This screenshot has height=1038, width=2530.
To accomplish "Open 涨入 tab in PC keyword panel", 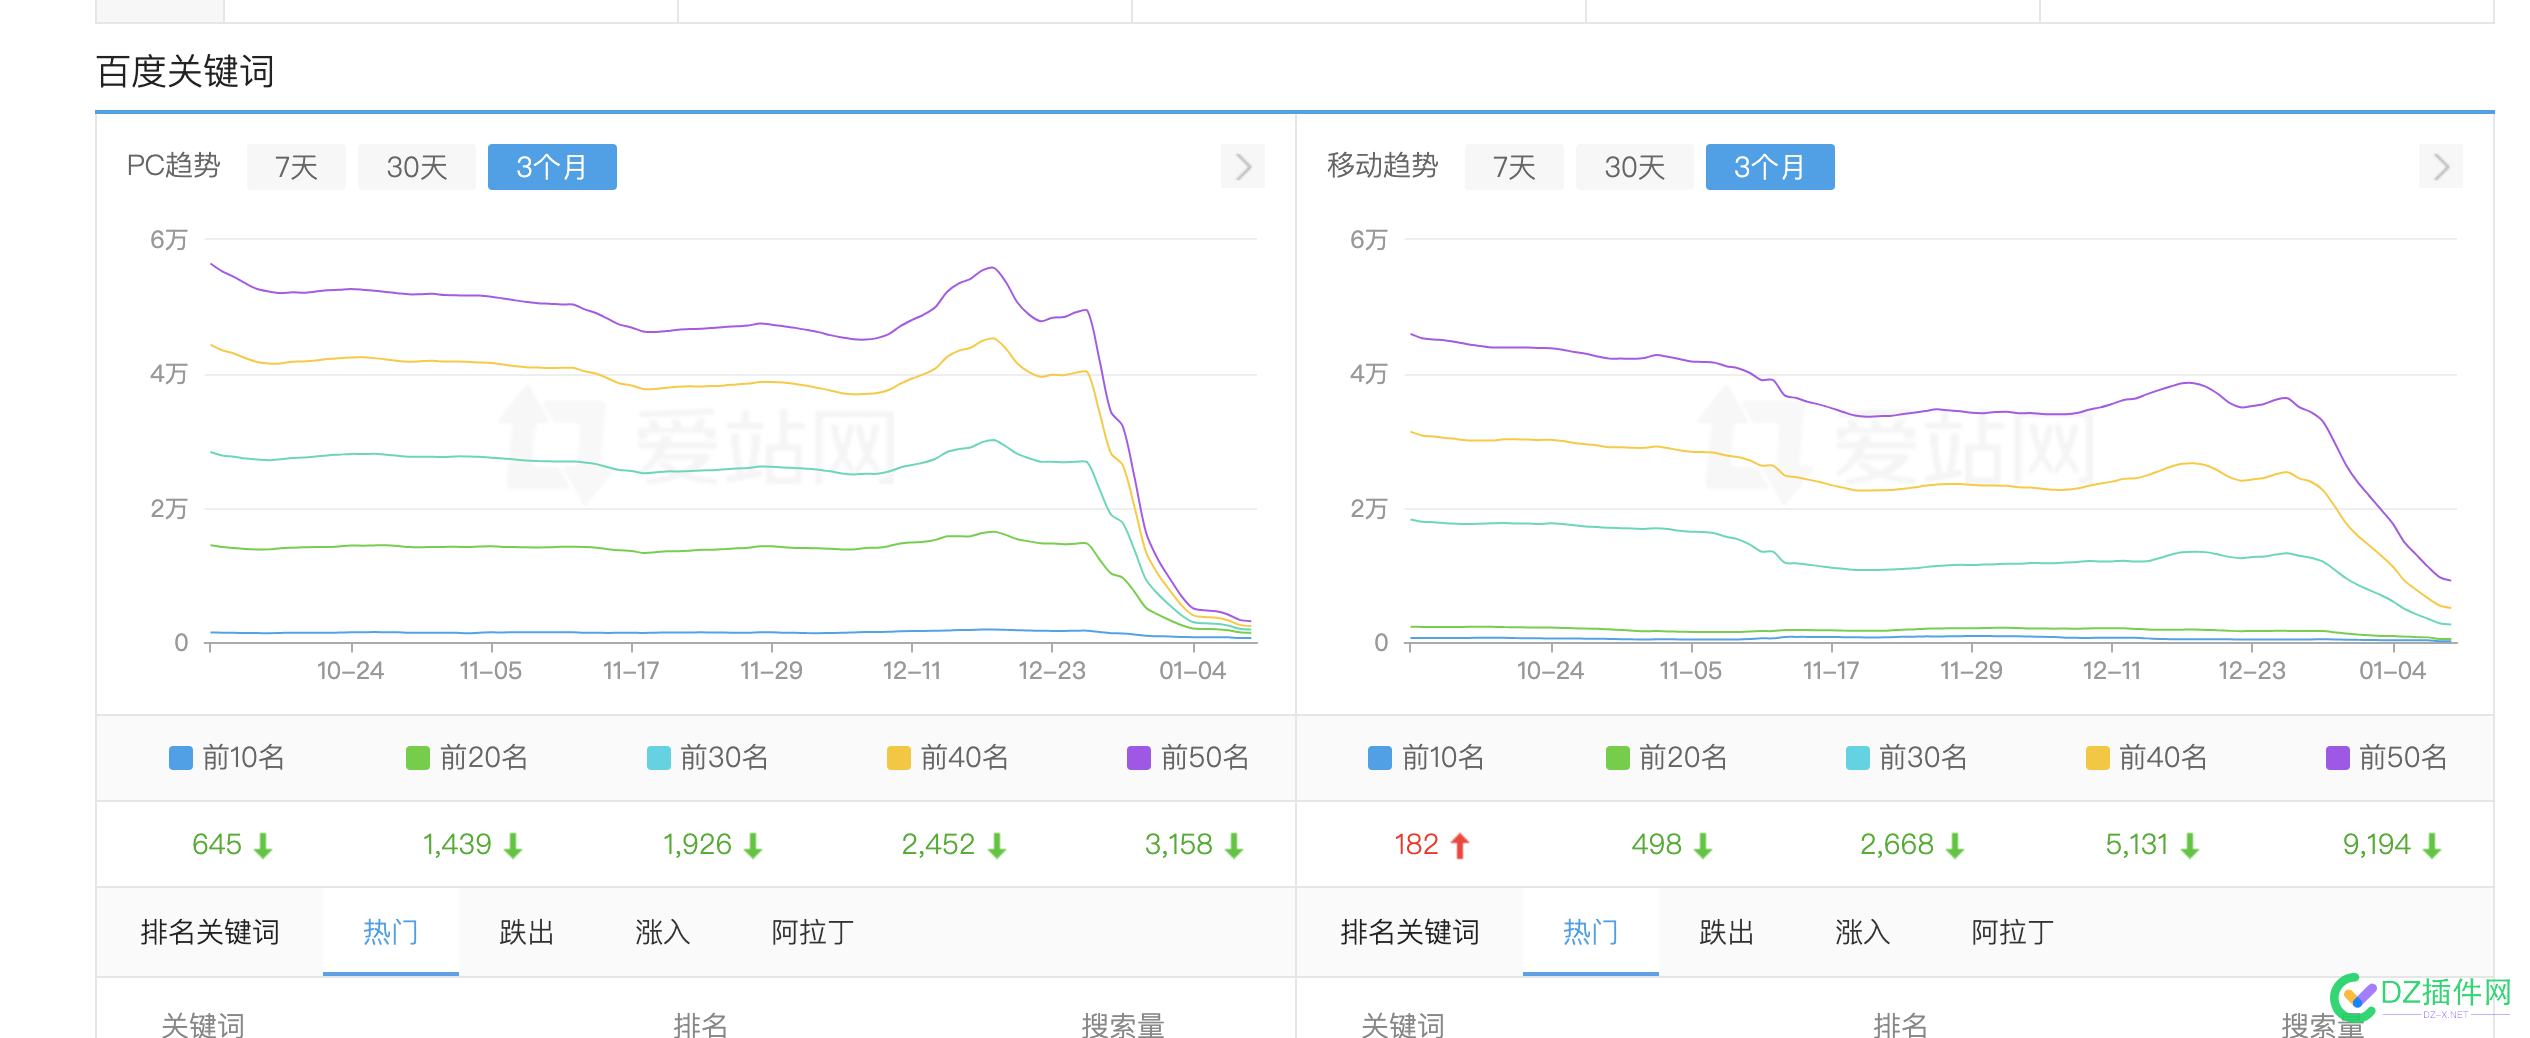I will 663,932.
